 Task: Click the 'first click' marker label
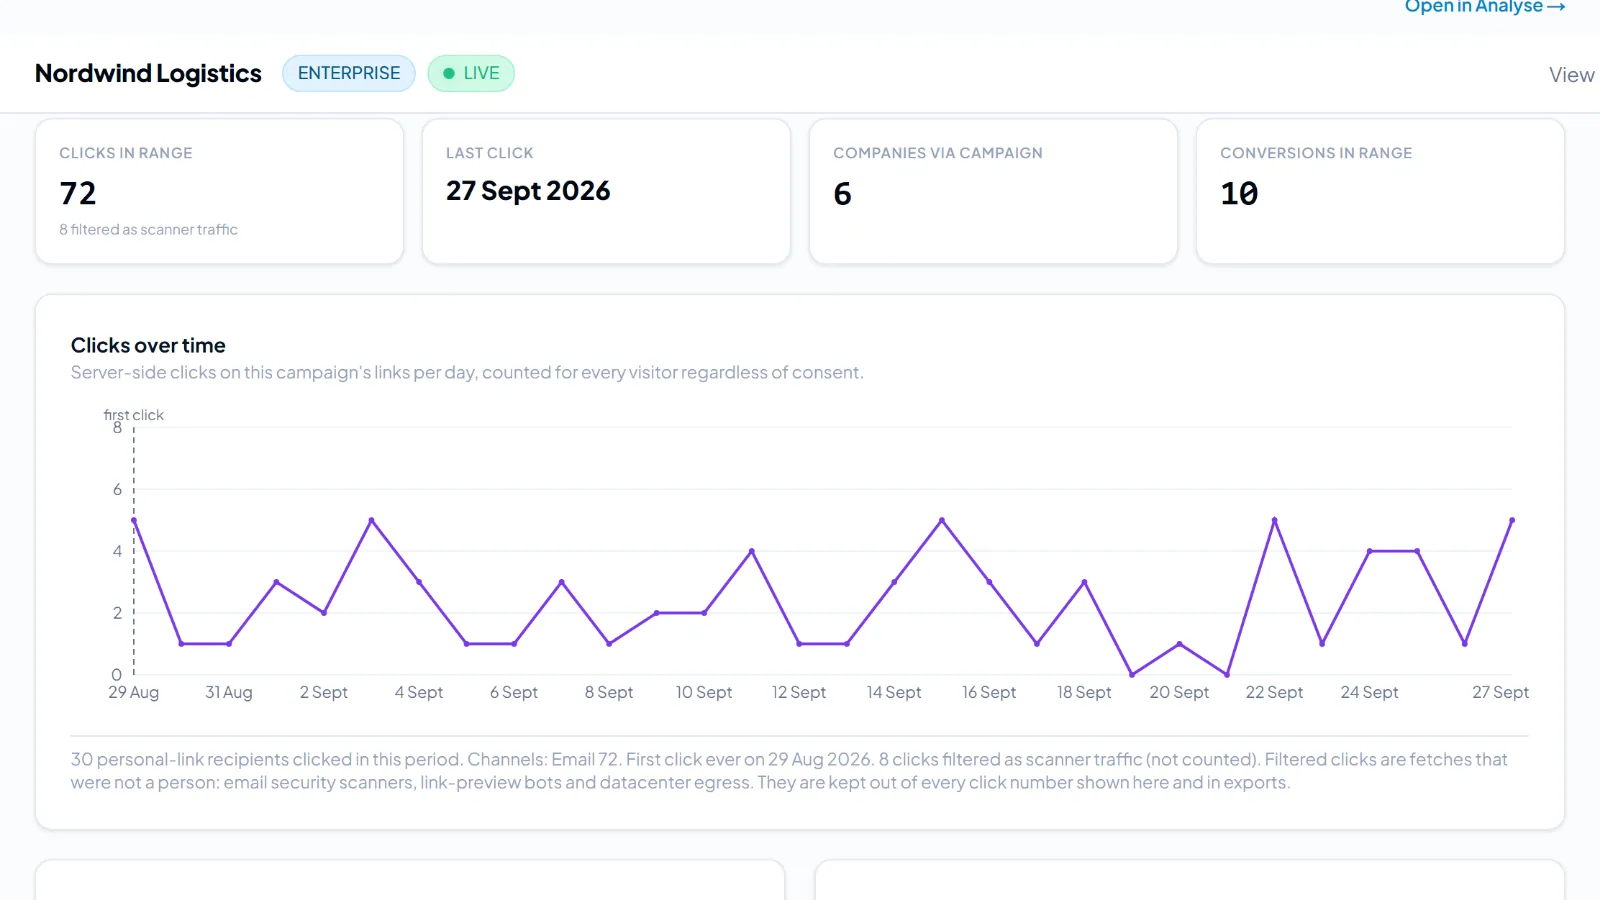pyautogui.click(x=133, y=414)
